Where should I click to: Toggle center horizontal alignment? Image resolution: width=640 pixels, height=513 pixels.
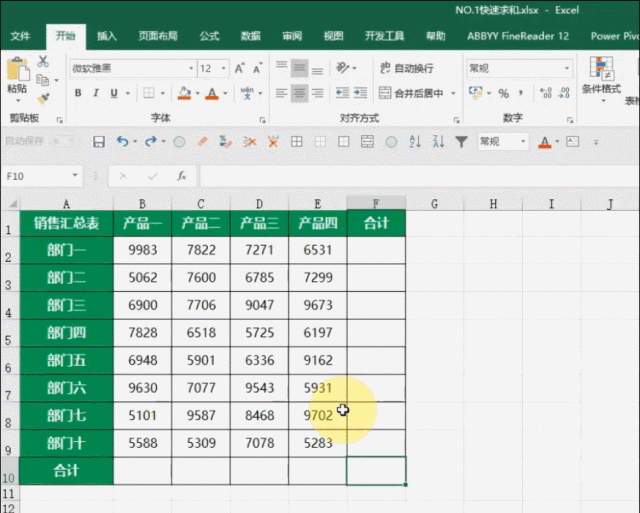tap(299, 93)
